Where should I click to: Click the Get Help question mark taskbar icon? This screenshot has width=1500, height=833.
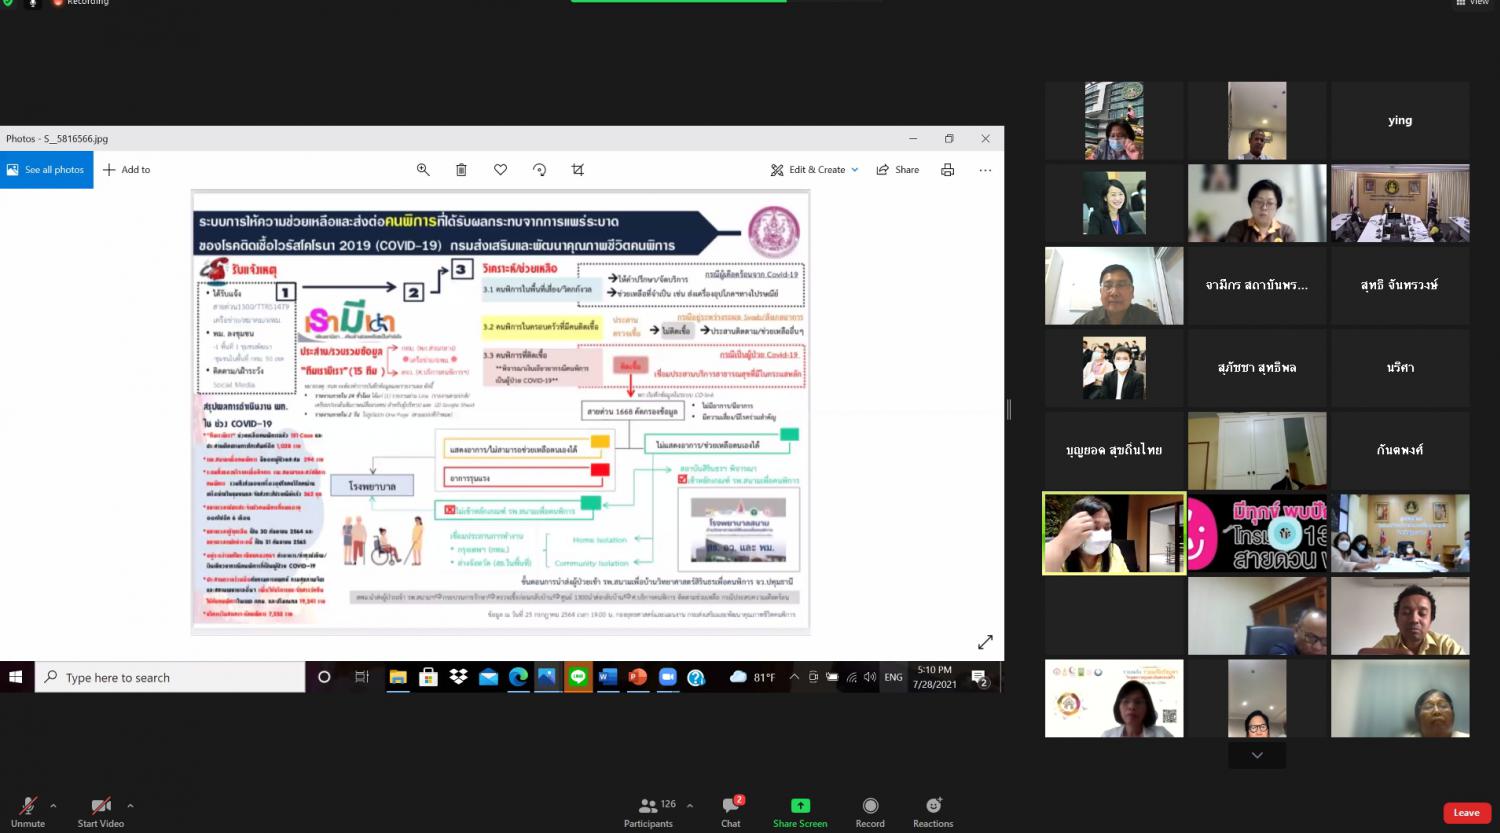[696, 677]
